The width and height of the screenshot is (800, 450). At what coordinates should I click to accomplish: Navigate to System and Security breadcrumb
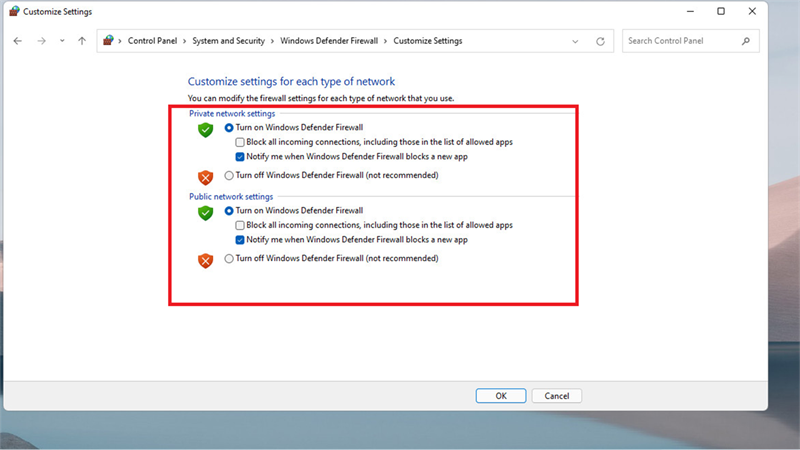229,41
